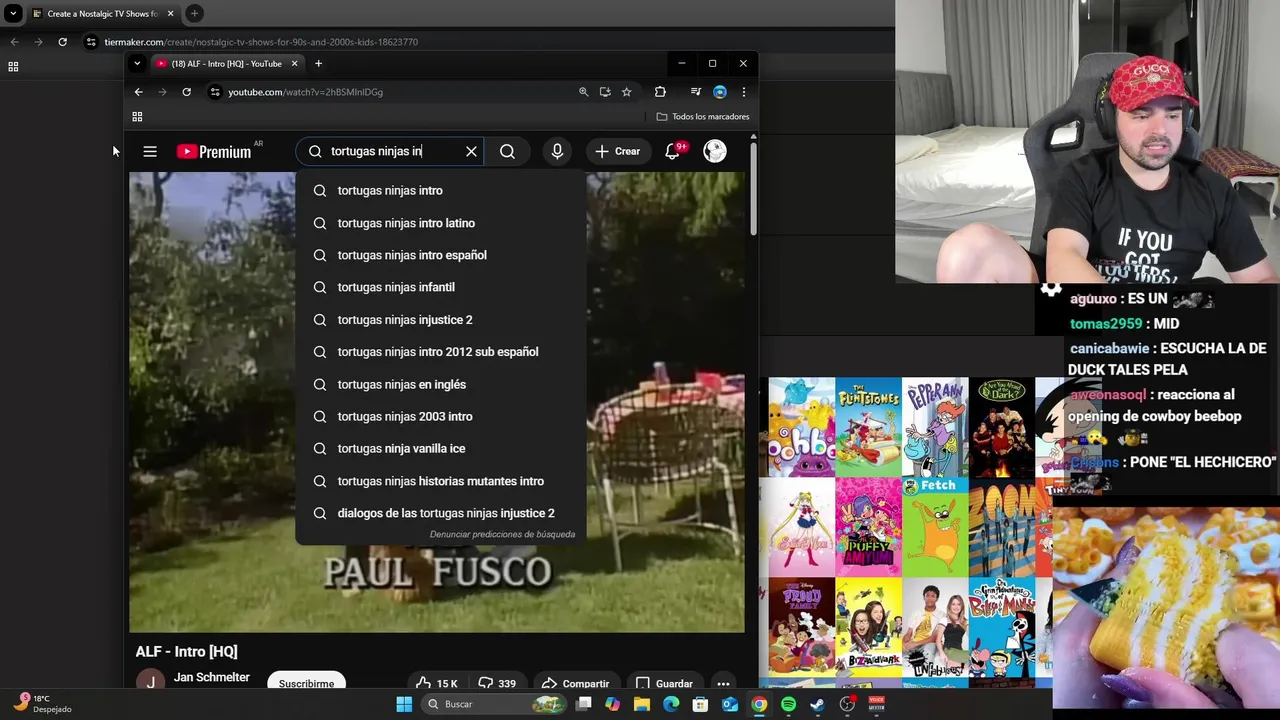Open the weather widget showing 18°C Despejado
This screenshot has height=720, width=1280.
tap(42, 704)
